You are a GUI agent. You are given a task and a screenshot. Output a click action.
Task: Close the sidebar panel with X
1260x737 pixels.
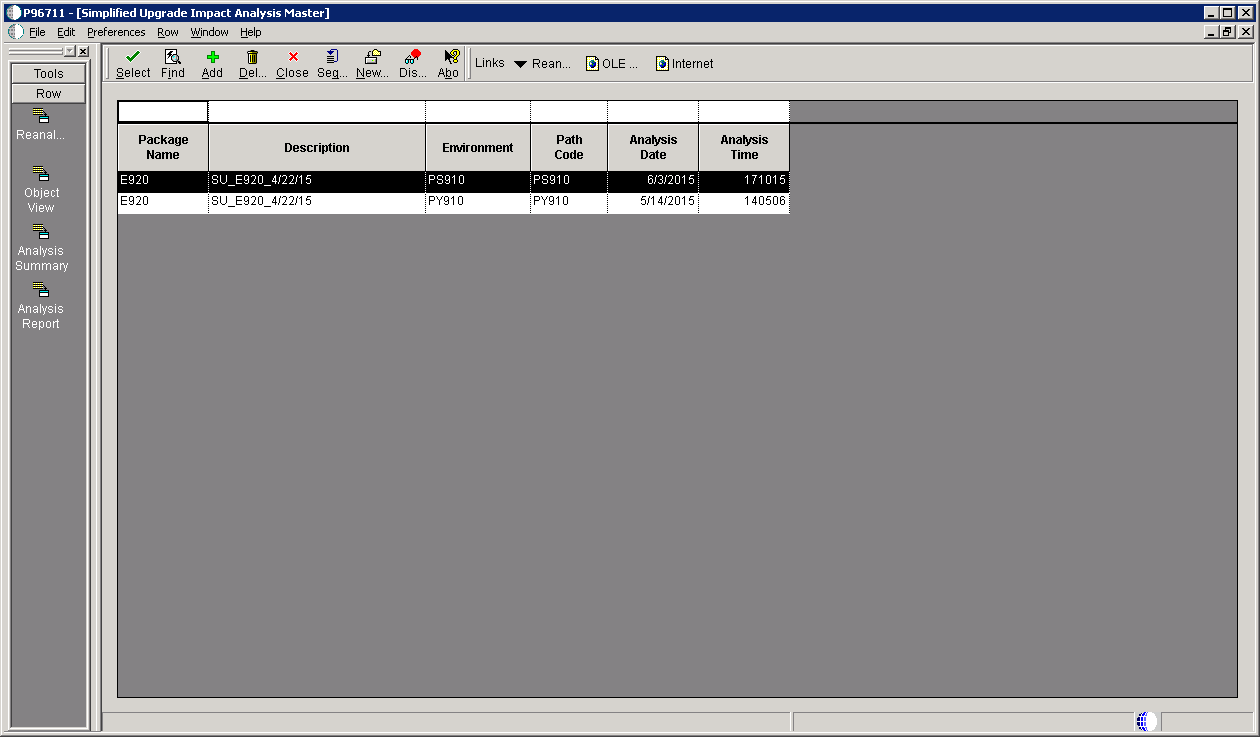pyautogui.click(x=83, y=51)
